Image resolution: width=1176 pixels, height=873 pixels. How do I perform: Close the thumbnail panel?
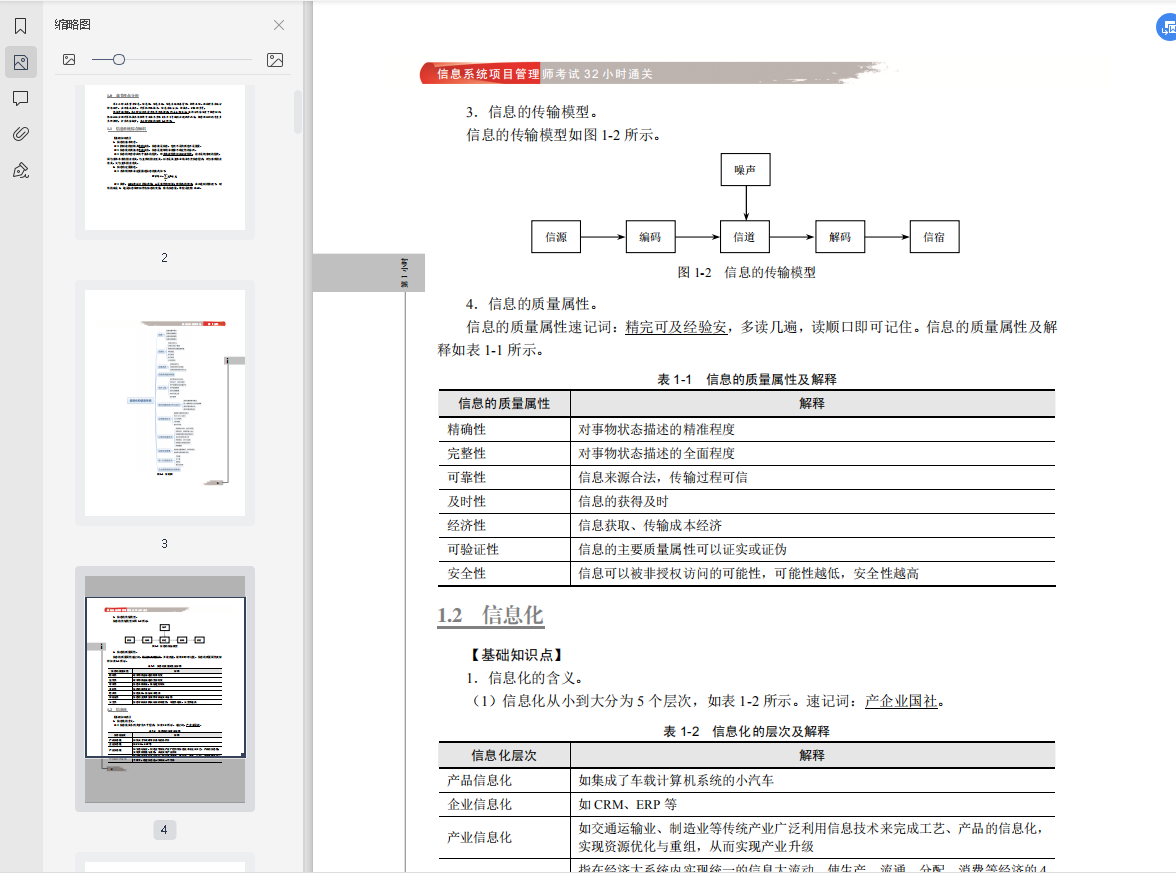[279, 25]
